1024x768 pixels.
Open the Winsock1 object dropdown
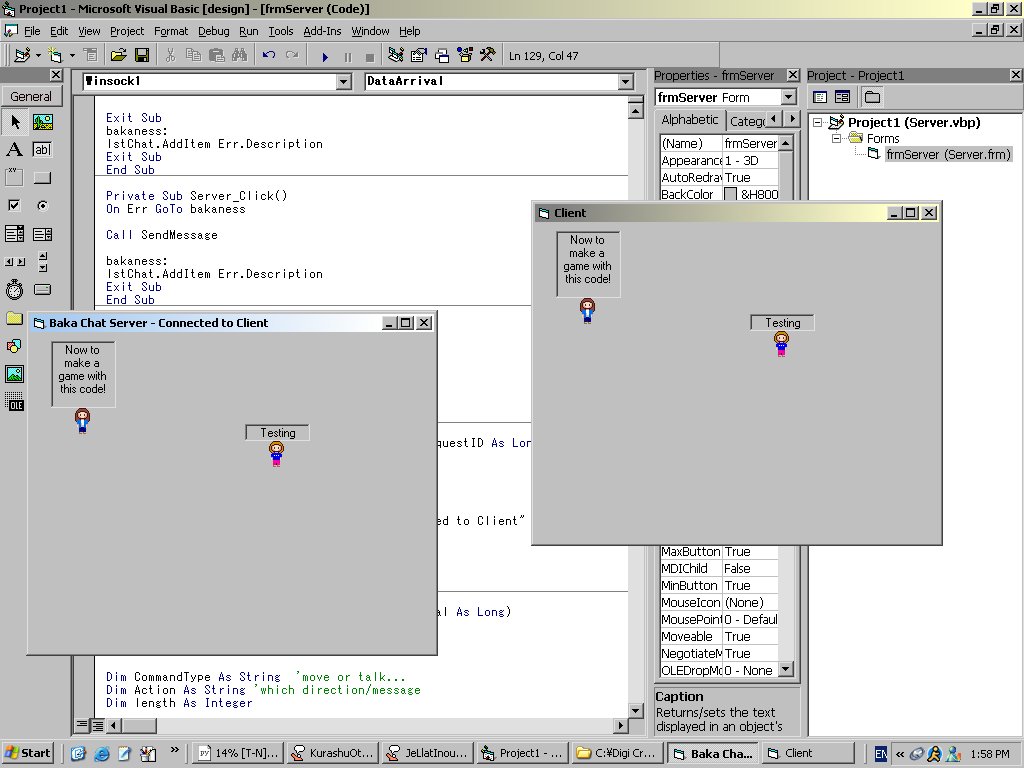click(343, 82)
